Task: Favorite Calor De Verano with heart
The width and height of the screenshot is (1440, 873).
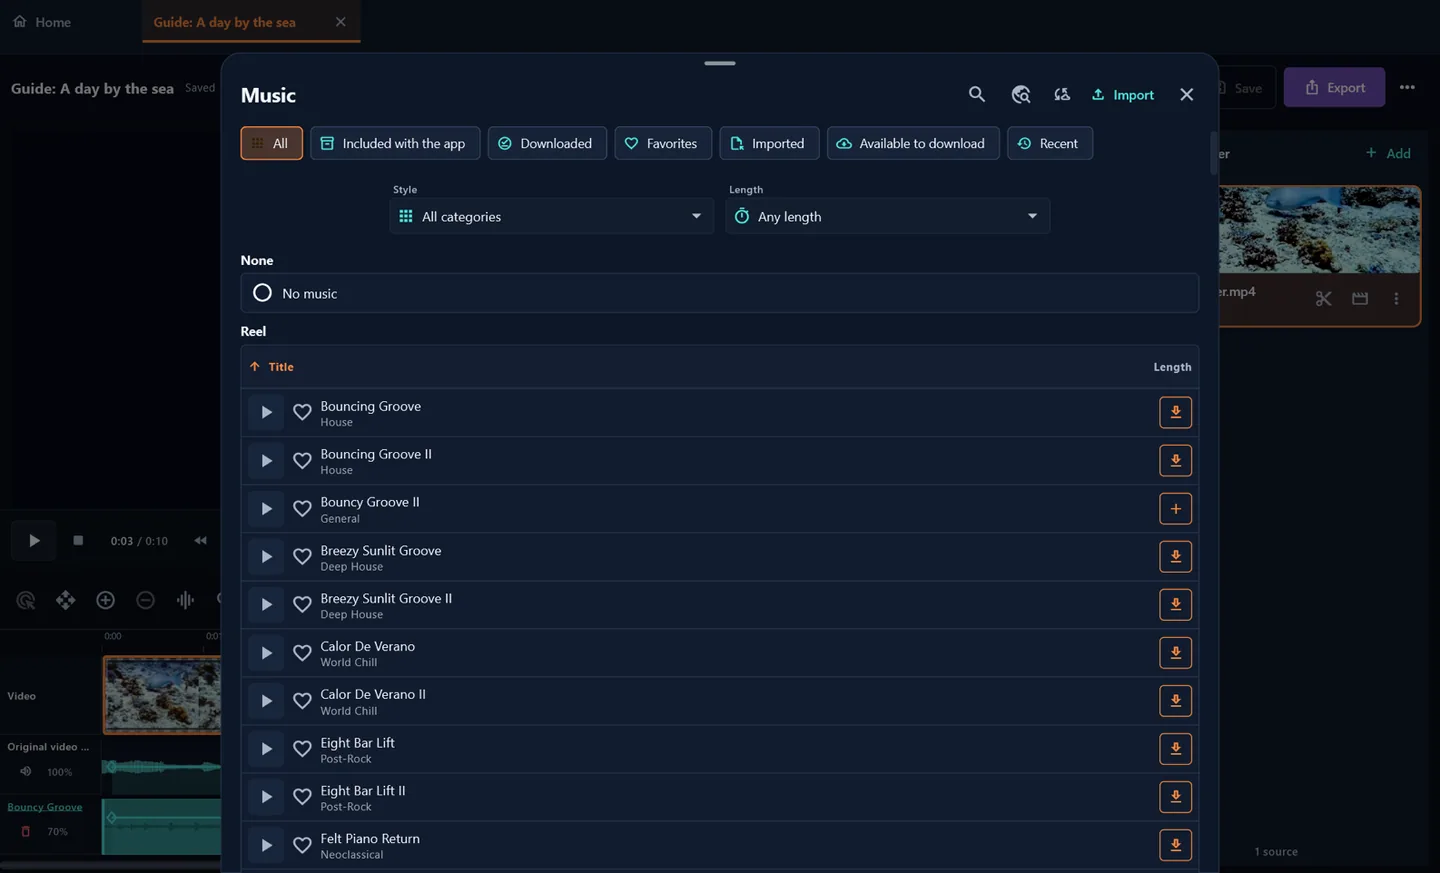Action: [302, 653]
